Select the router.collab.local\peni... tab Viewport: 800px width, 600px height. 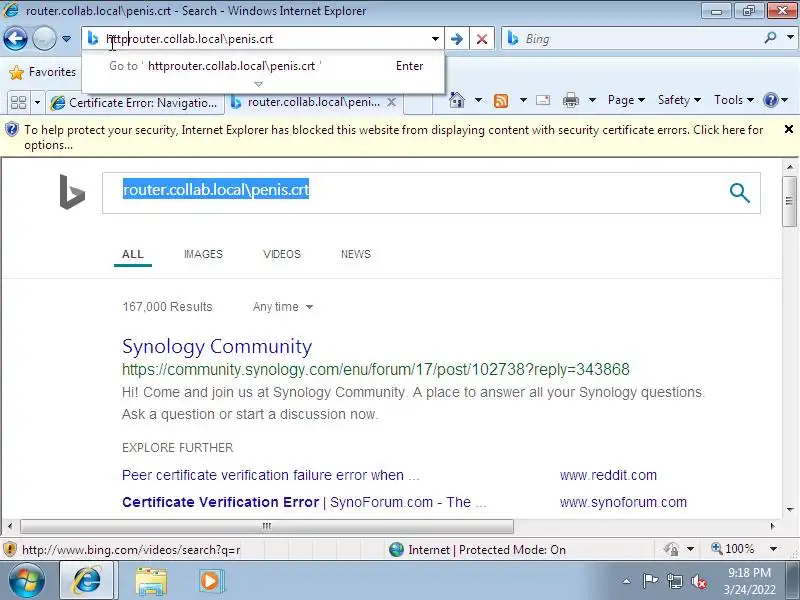click(x=306, y=103)
